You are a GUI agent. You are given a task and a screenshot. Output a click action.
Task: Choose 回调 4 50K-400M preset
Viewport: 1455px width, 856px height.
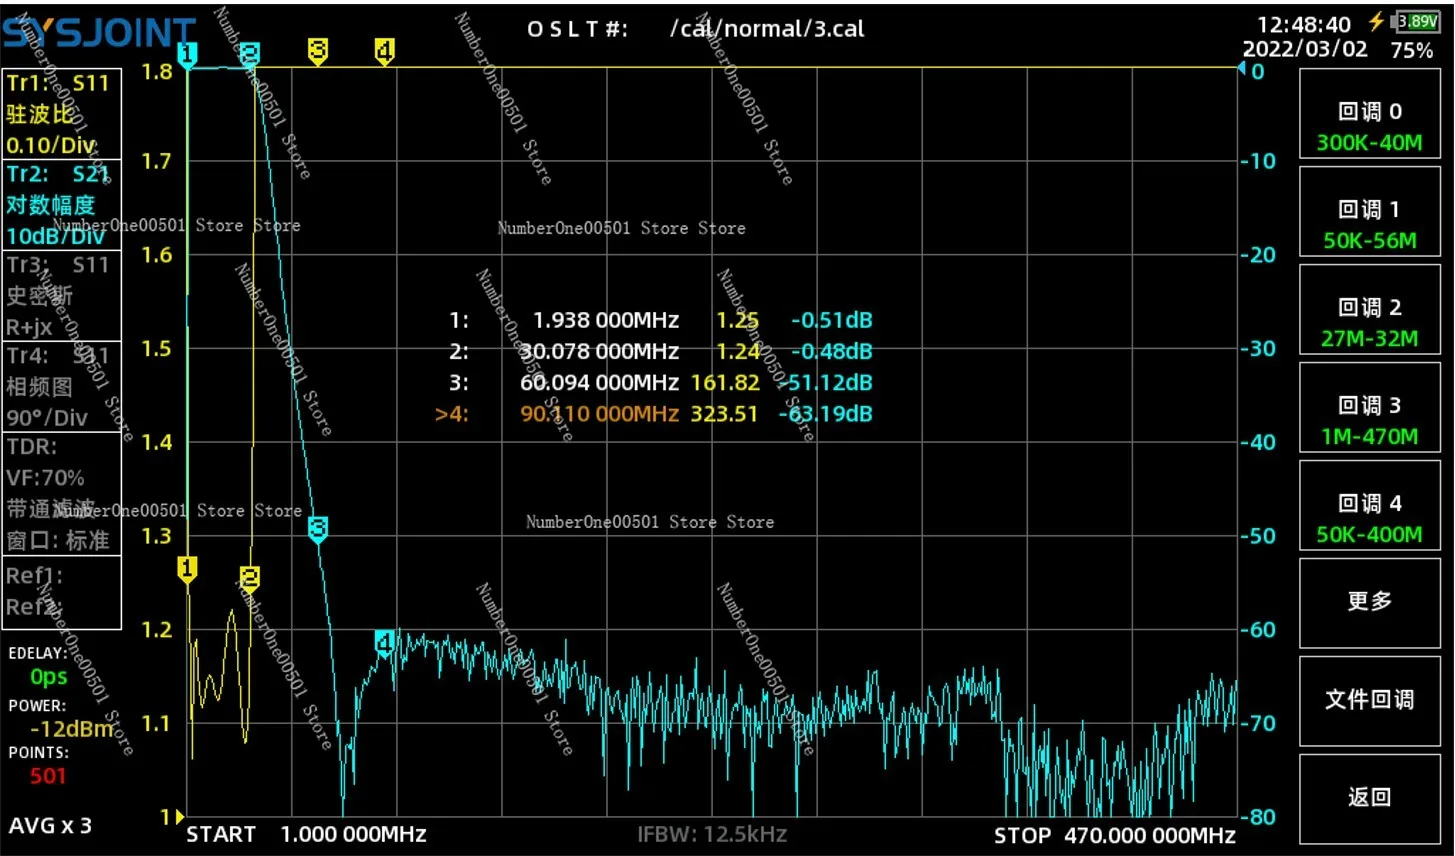coord(1369,505)
